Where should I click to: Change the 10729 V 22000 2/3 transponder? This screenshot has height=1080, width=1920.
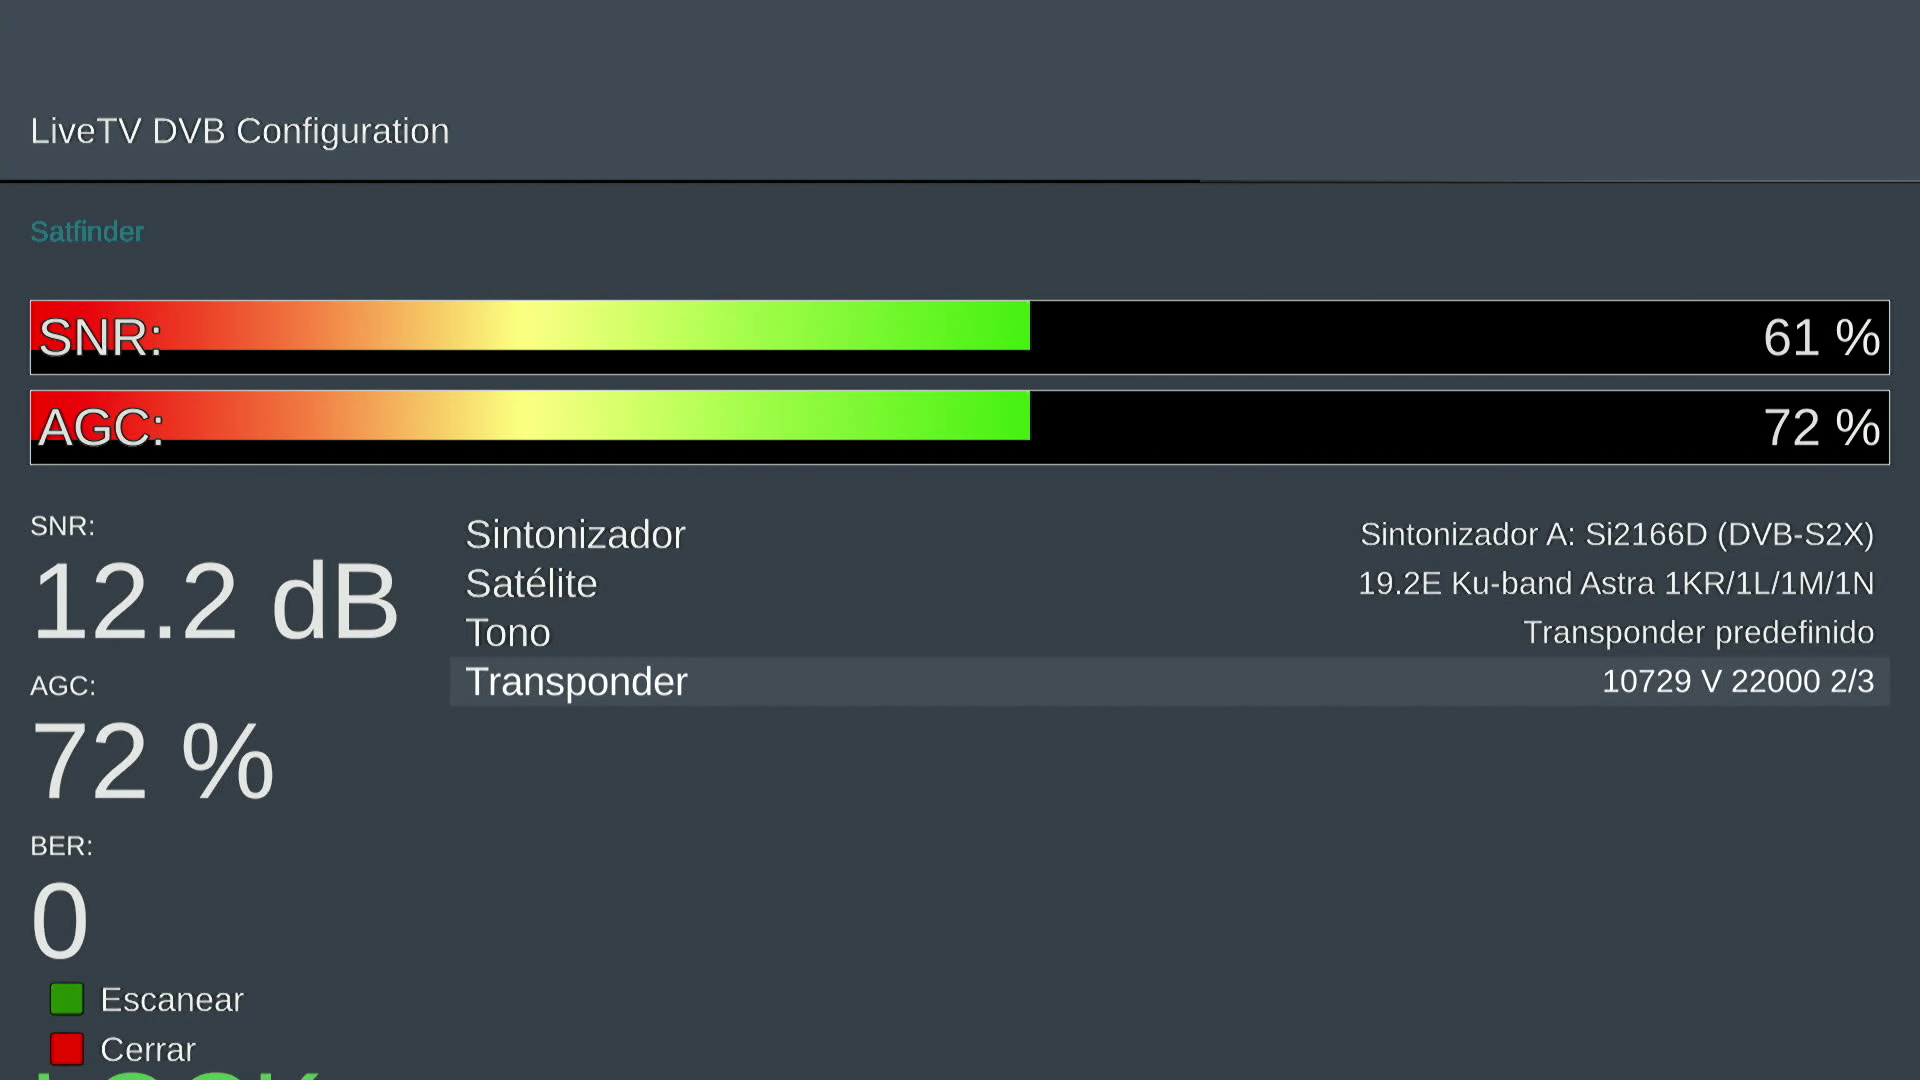1737,682
